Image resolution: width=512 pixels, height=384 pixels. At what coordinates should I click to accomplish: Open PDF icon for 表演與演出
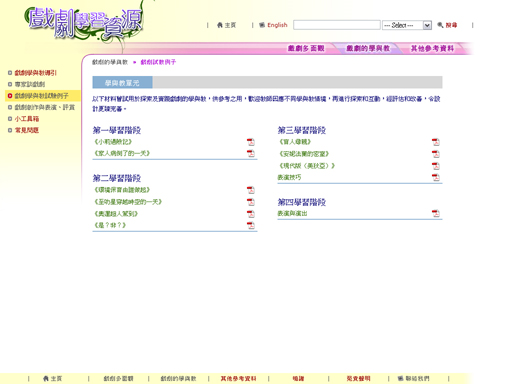click(x=436, y=213)
